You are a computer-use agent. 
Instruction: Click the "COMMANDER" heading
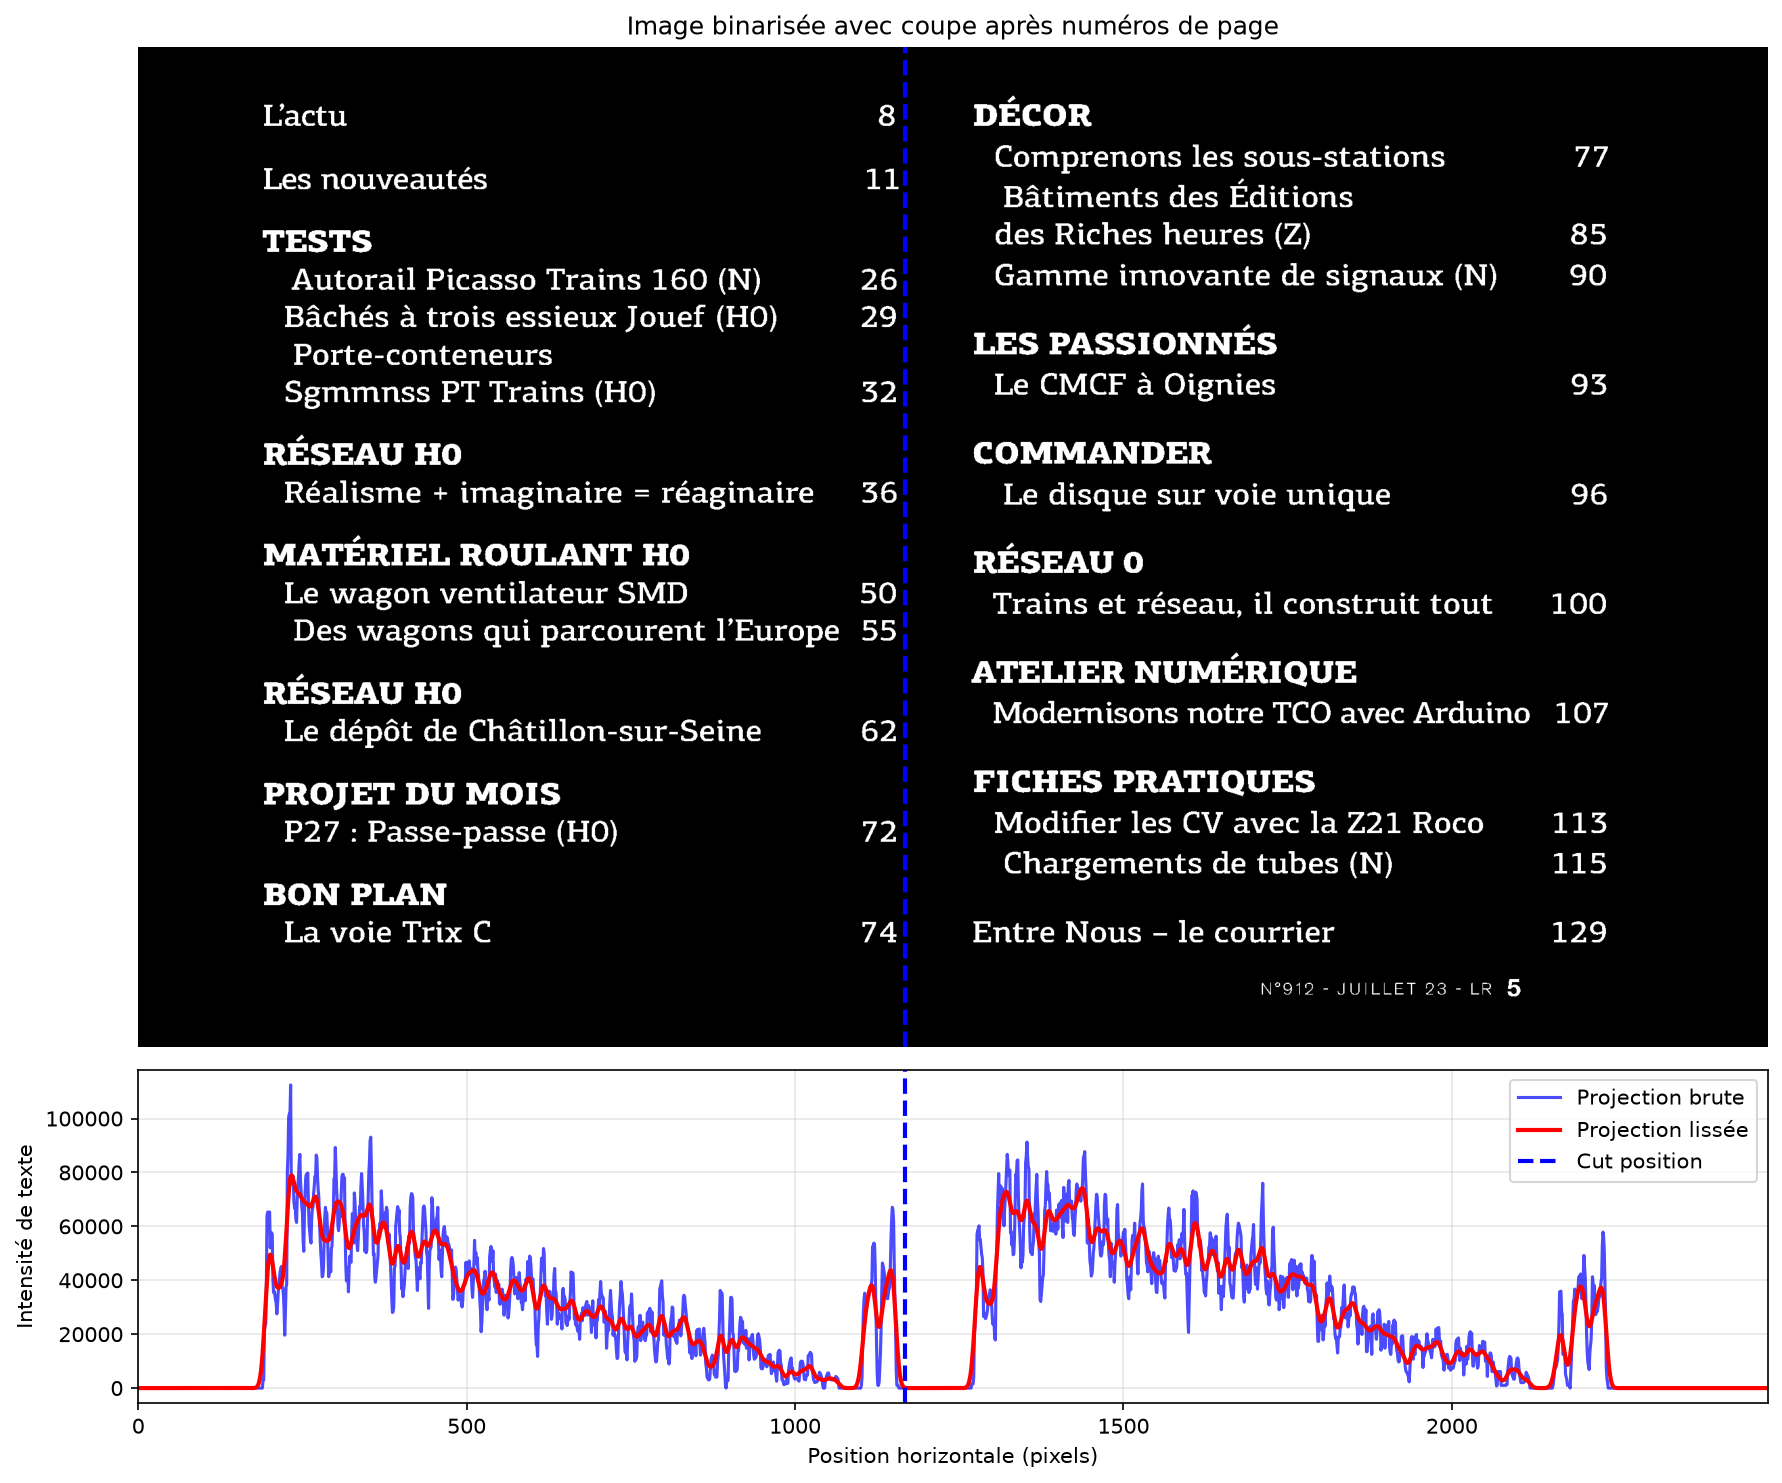tap(1092, 453)
